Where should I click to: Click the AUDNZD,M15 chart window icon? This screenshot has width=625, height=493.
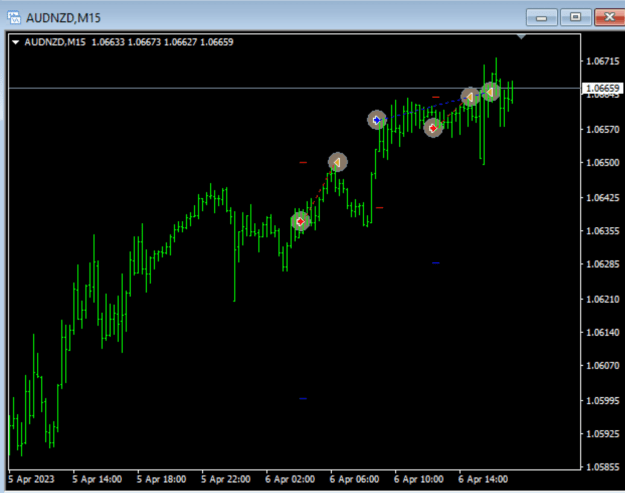(14, 17)
